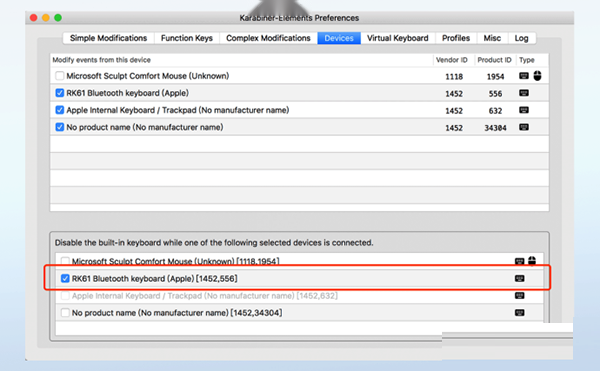The width and height of the screenshot is (600, 371).
Task: Click the red close window button
Action: coord(34,18)
